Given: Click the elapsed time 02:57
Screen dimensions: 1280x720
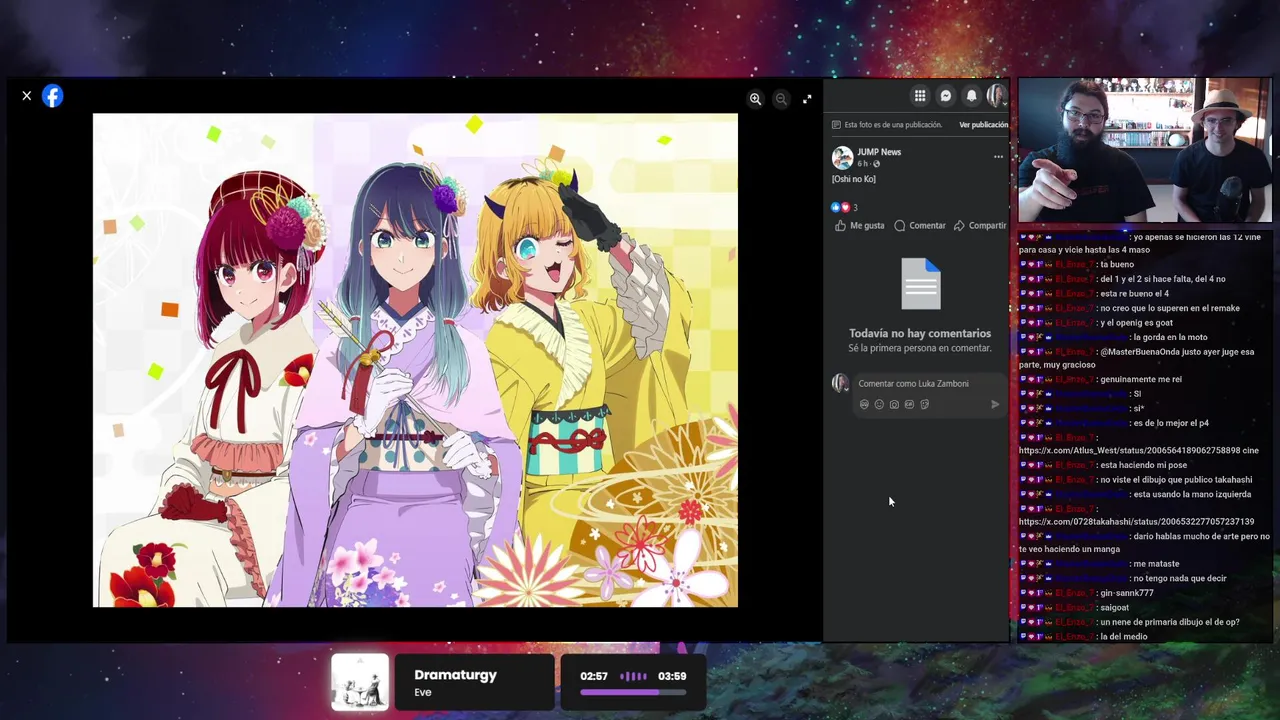Looking at the screenshot, I should click(594, 677).
